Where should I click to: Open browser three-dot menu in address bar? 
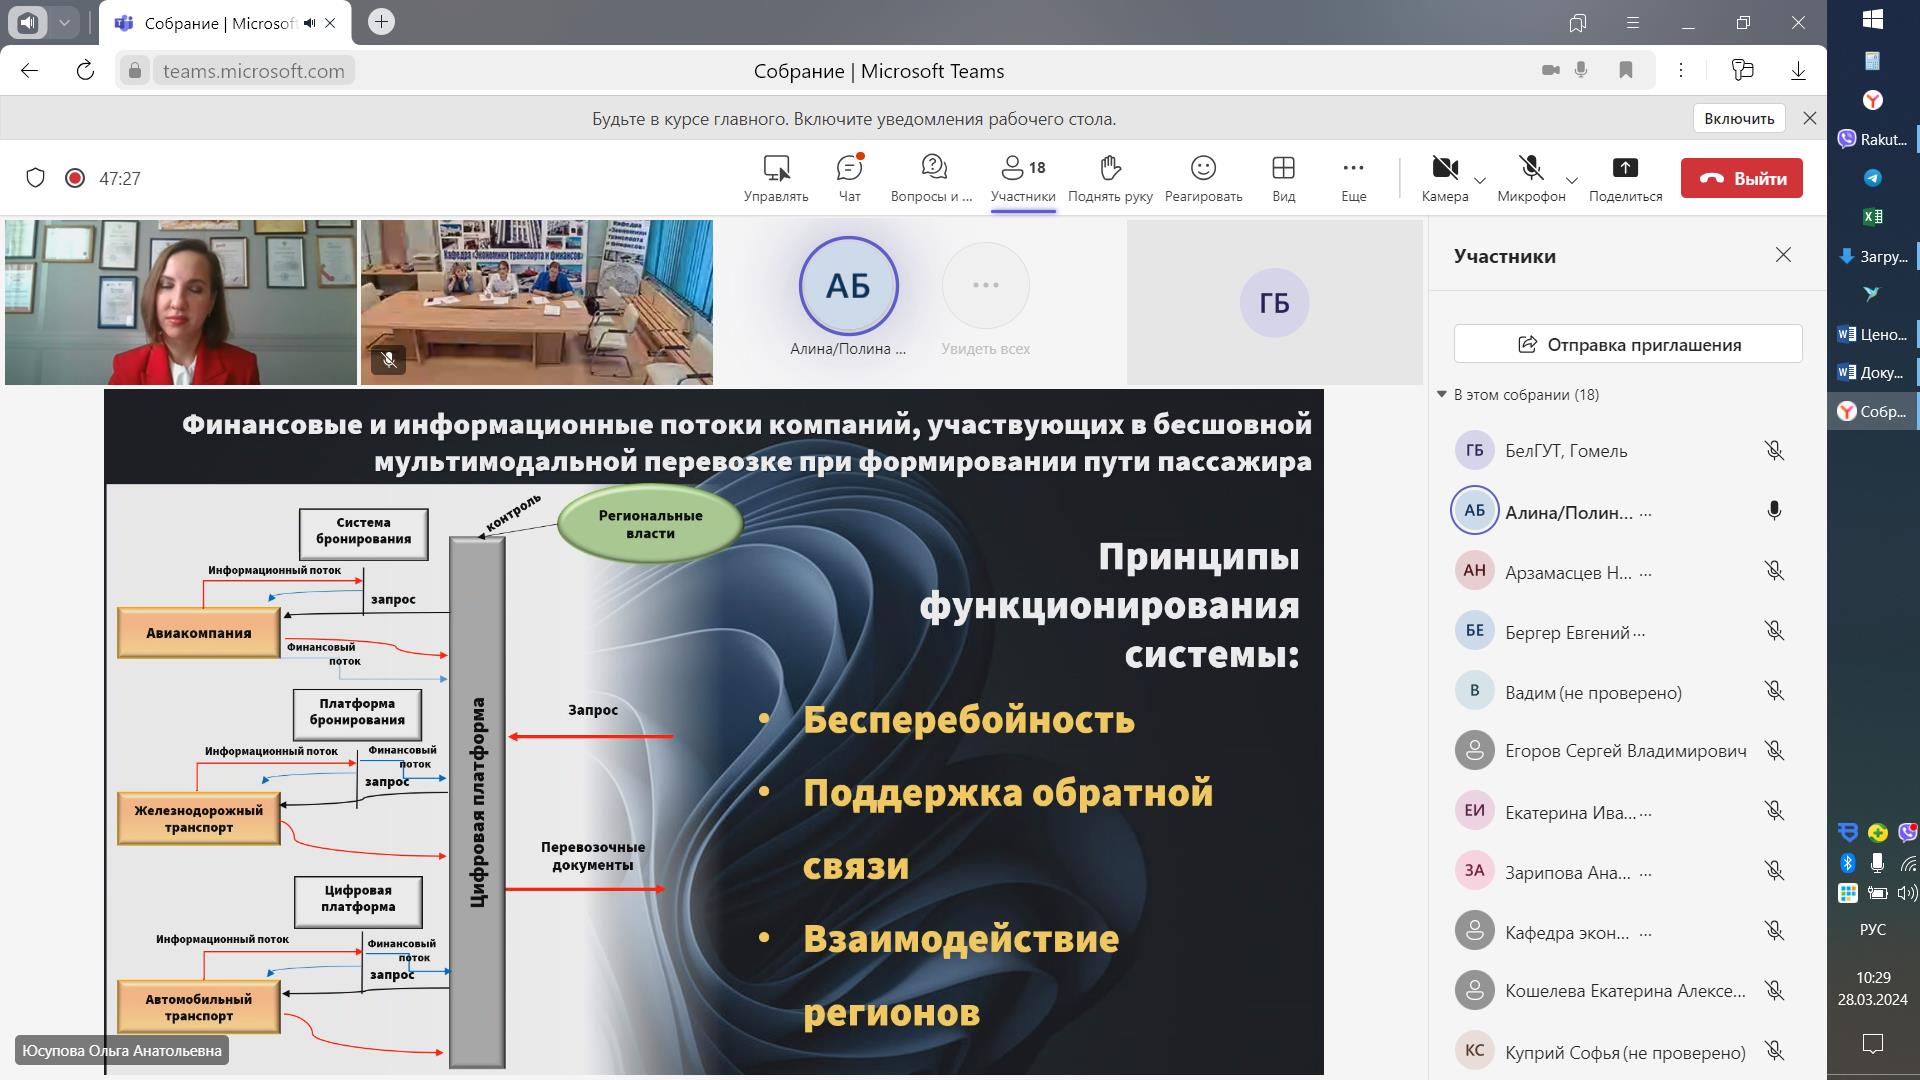(x=1681, y=70)
